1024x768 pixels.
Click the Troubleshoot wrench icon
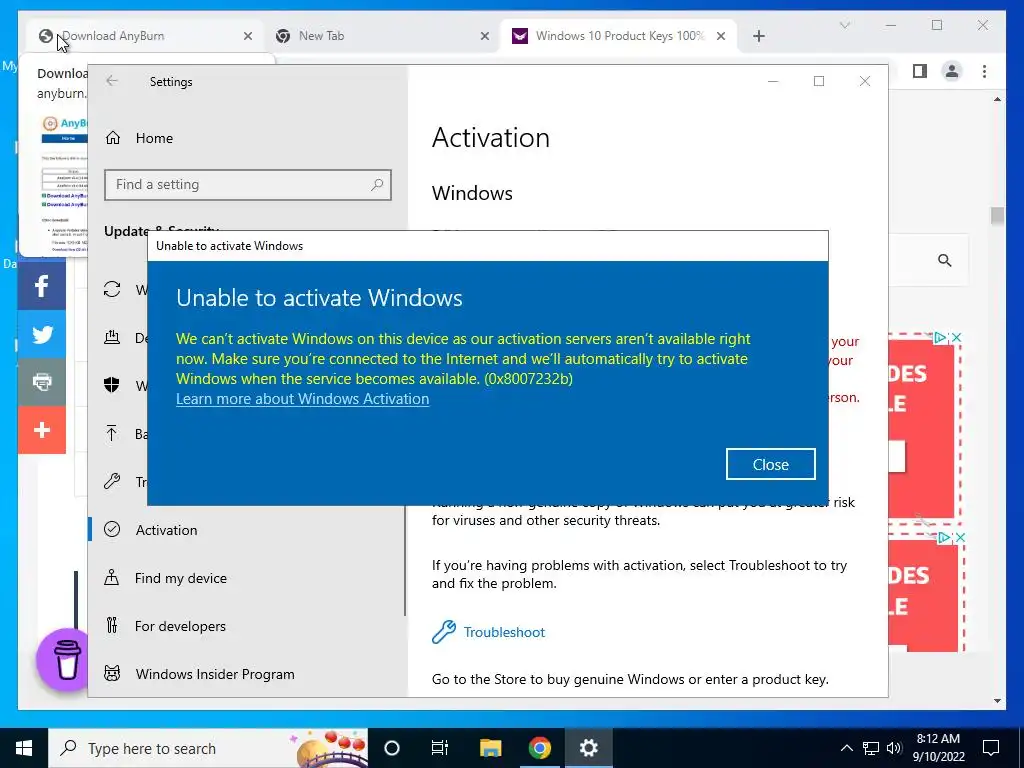[444, 632]
